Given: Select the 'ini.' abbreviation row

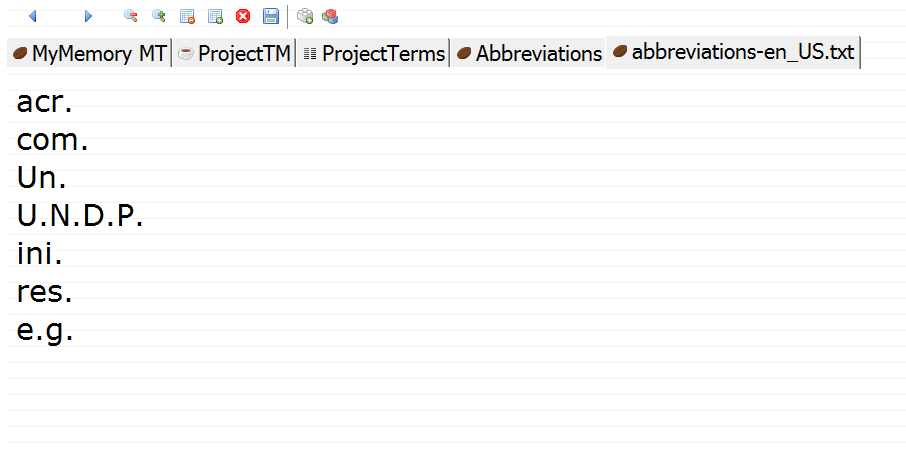Looking at the screenshot, I should [40, 254].
